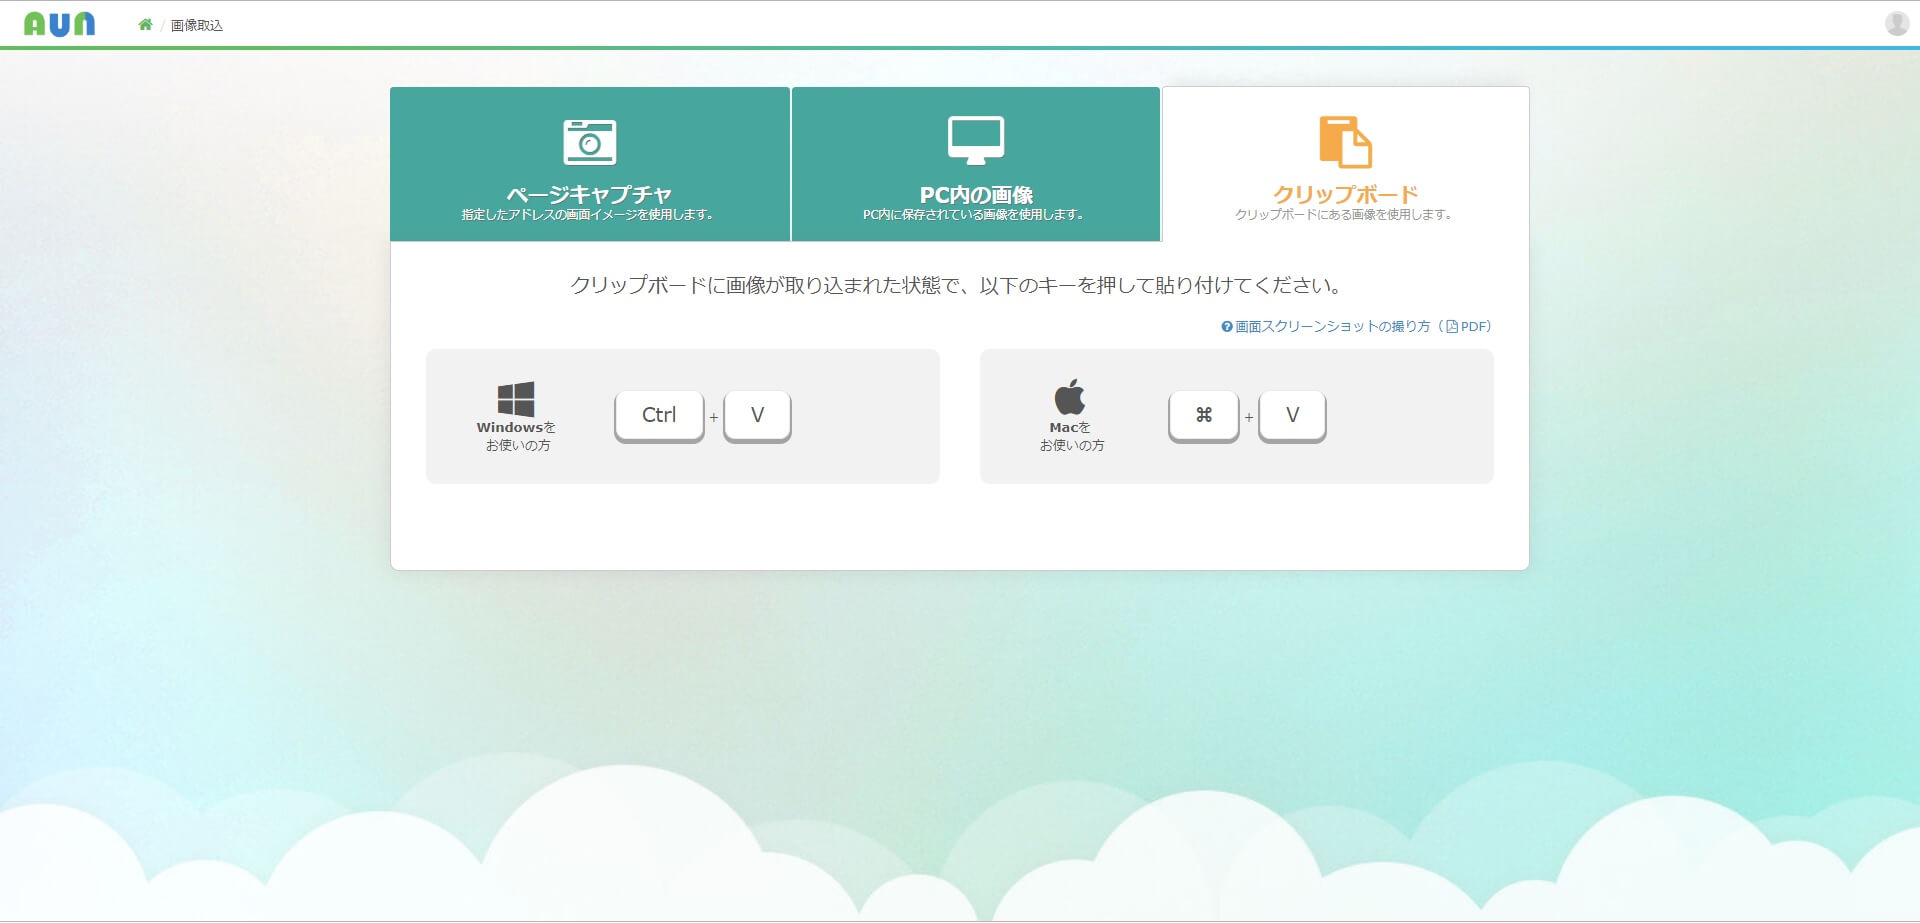Click the monitor icon on PC内の画像
1920x923 pixels.
pos(976,141)
